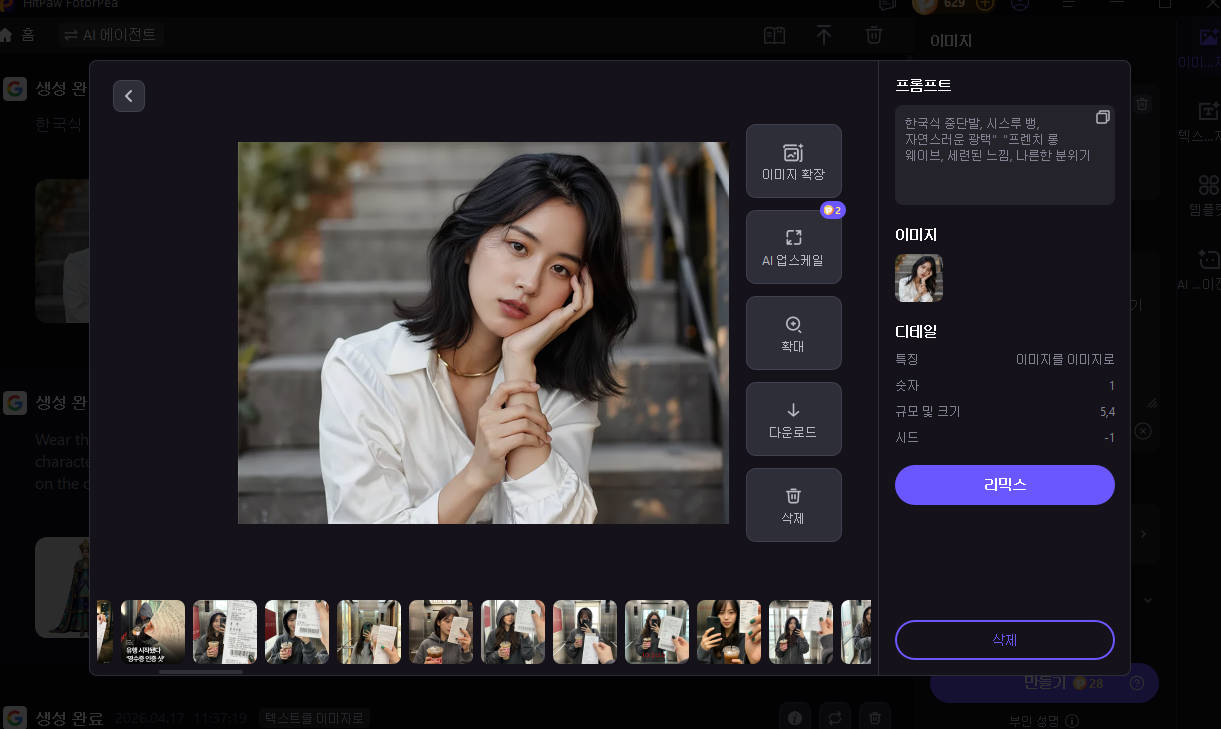Screen dimensions: 1221x729
Task: Select the source image thumbnail under 이미지
Action: (918, 277)
